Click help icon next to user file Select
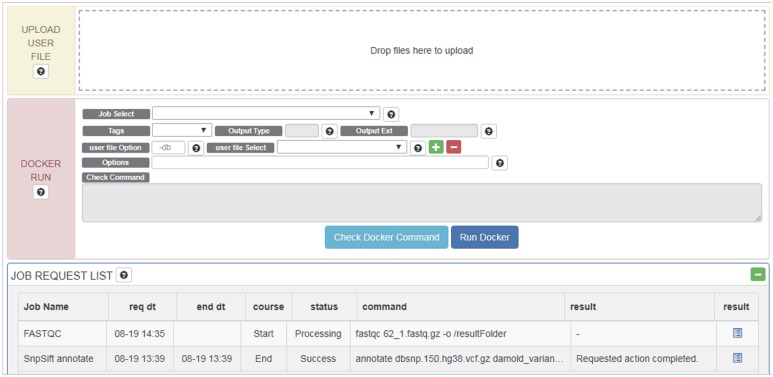The image size is (773, 377). (x=418, y=148)
